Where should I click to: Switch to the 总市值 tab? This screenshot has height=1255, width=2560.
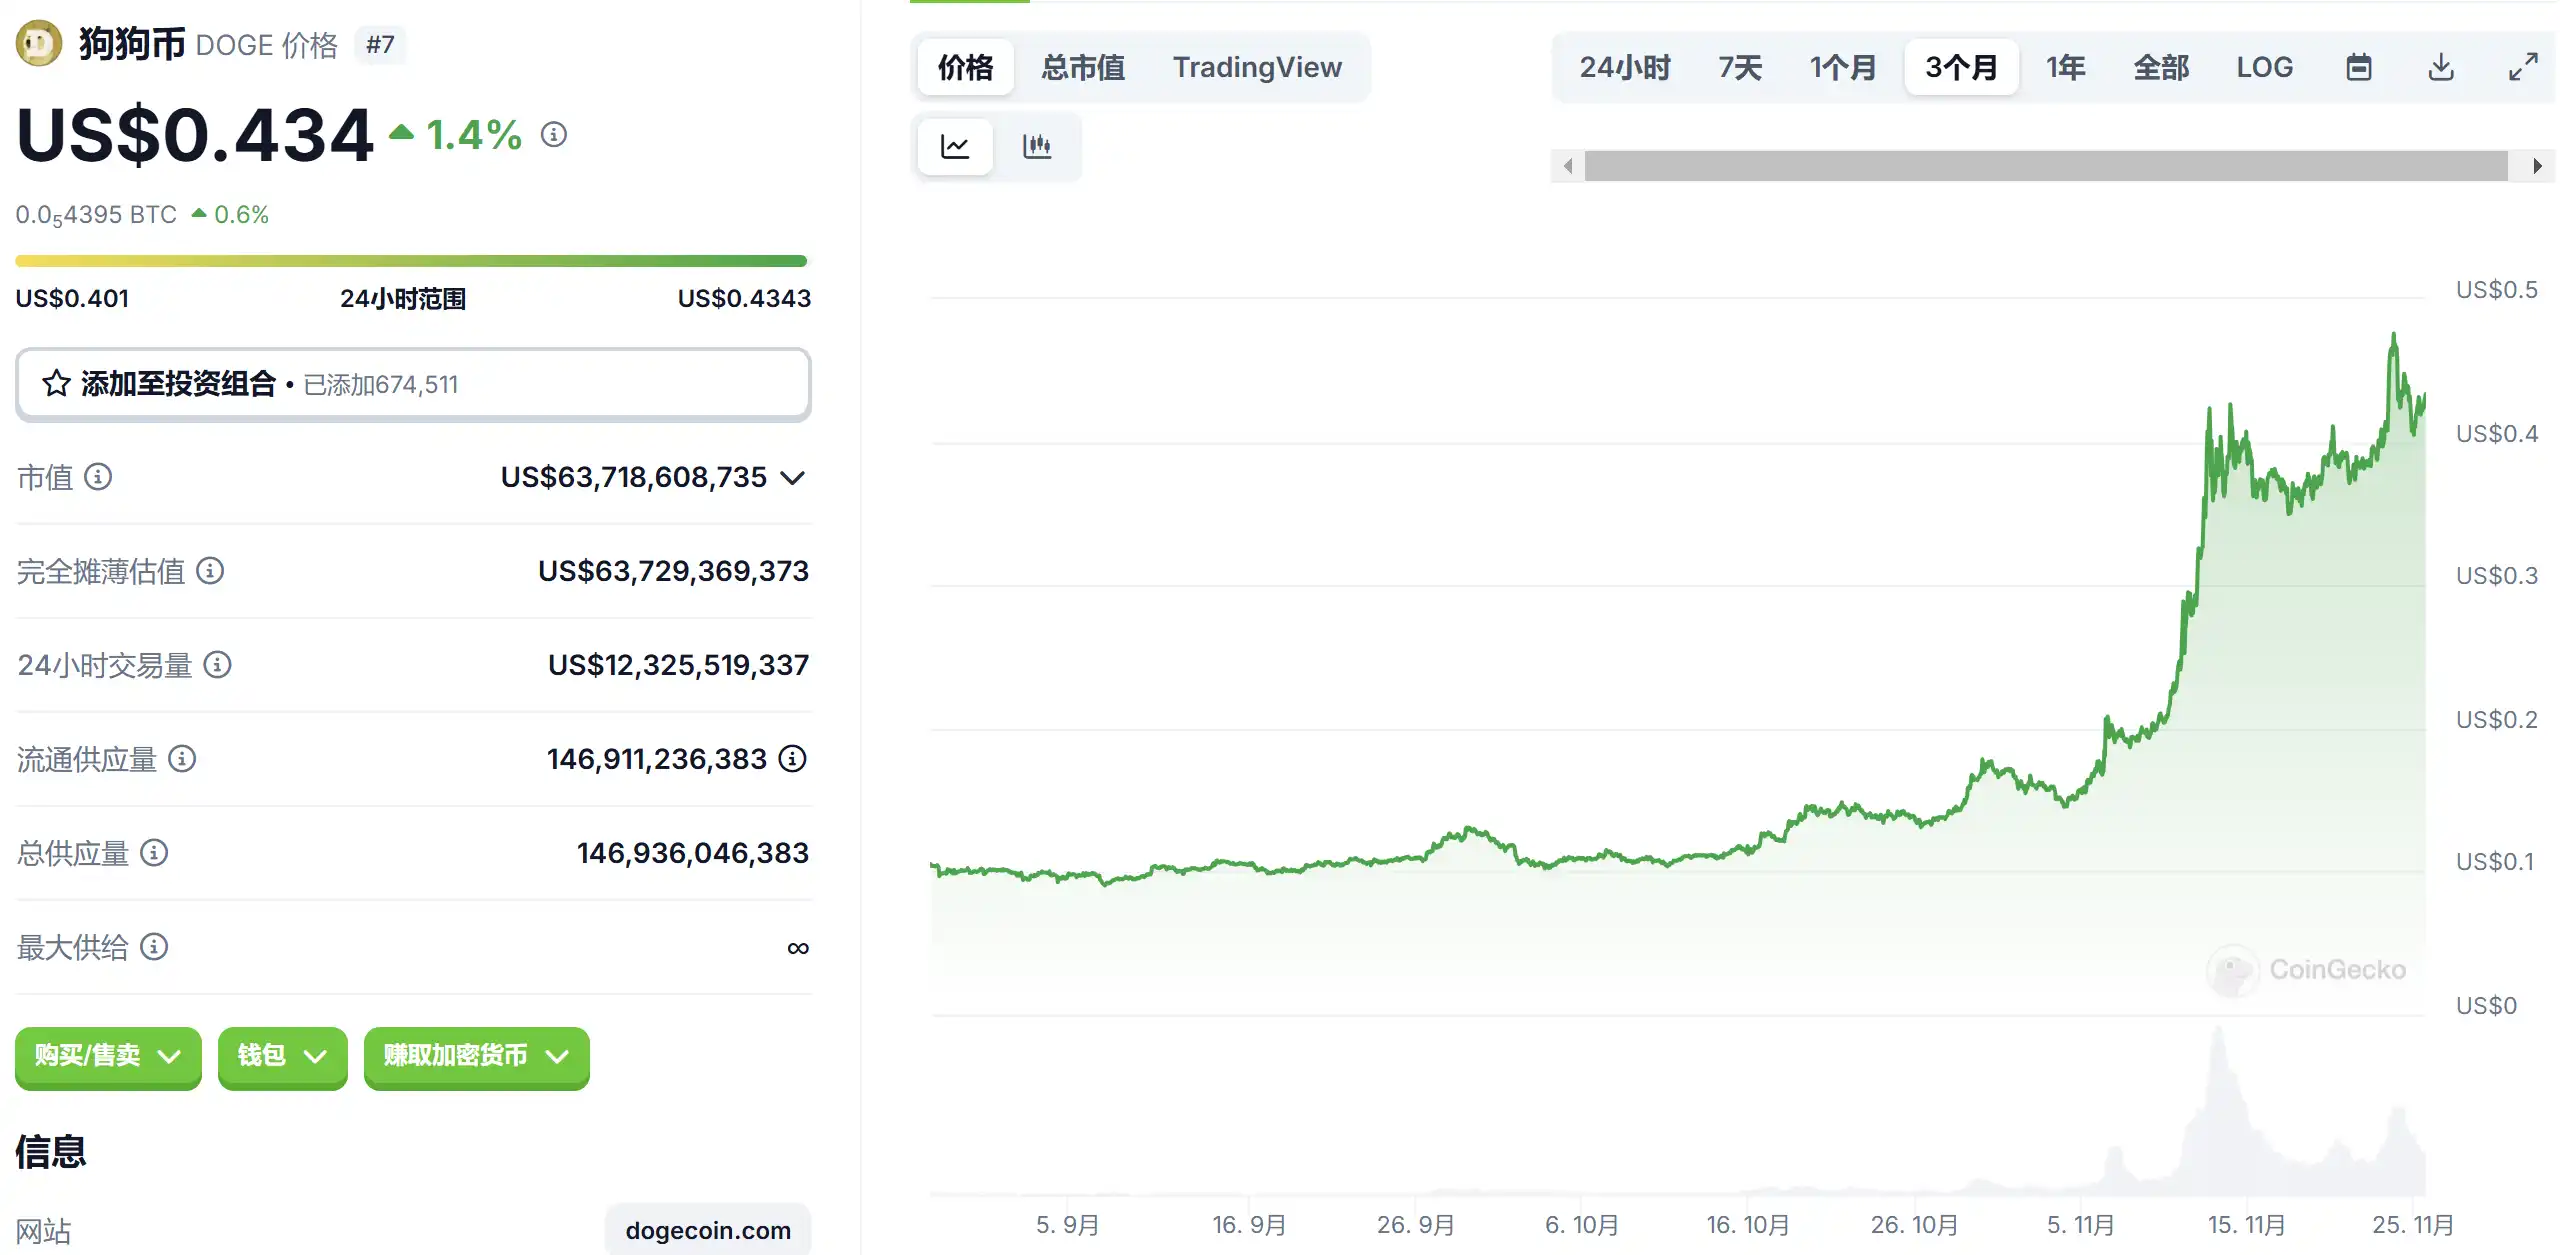click(x=1083, y=67)
